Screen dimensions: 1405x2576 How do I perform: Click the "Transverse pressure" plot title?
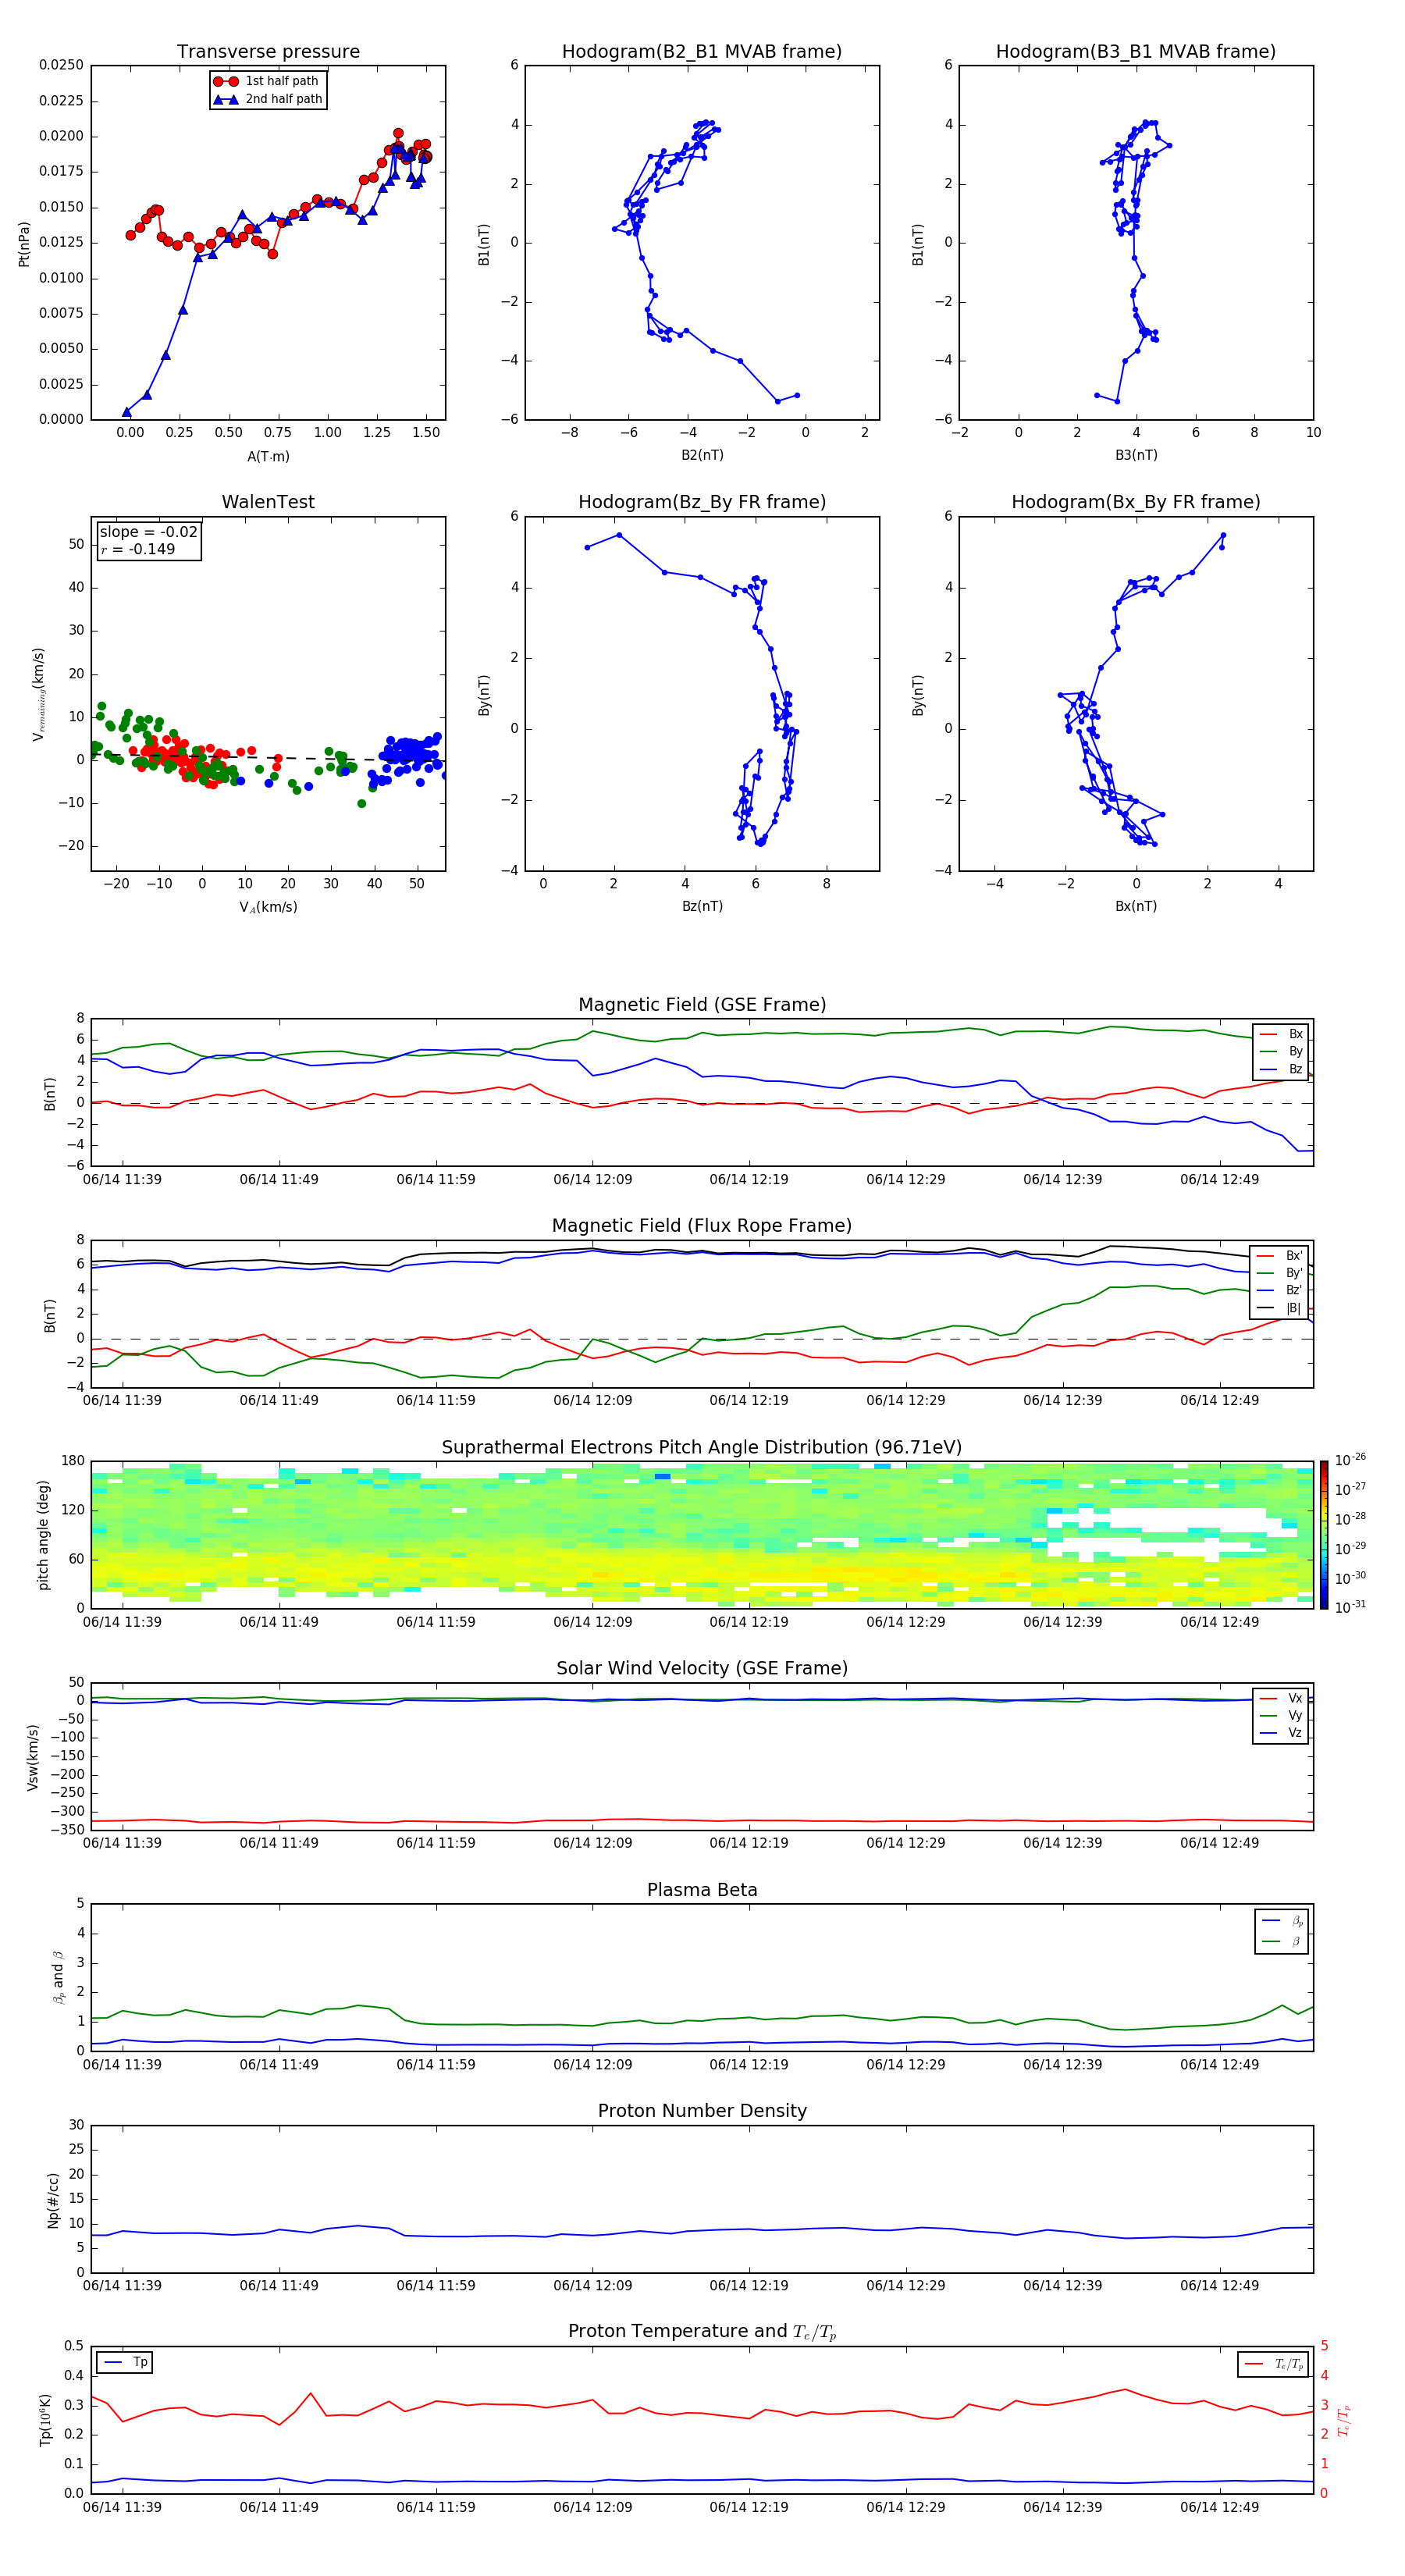268,52
